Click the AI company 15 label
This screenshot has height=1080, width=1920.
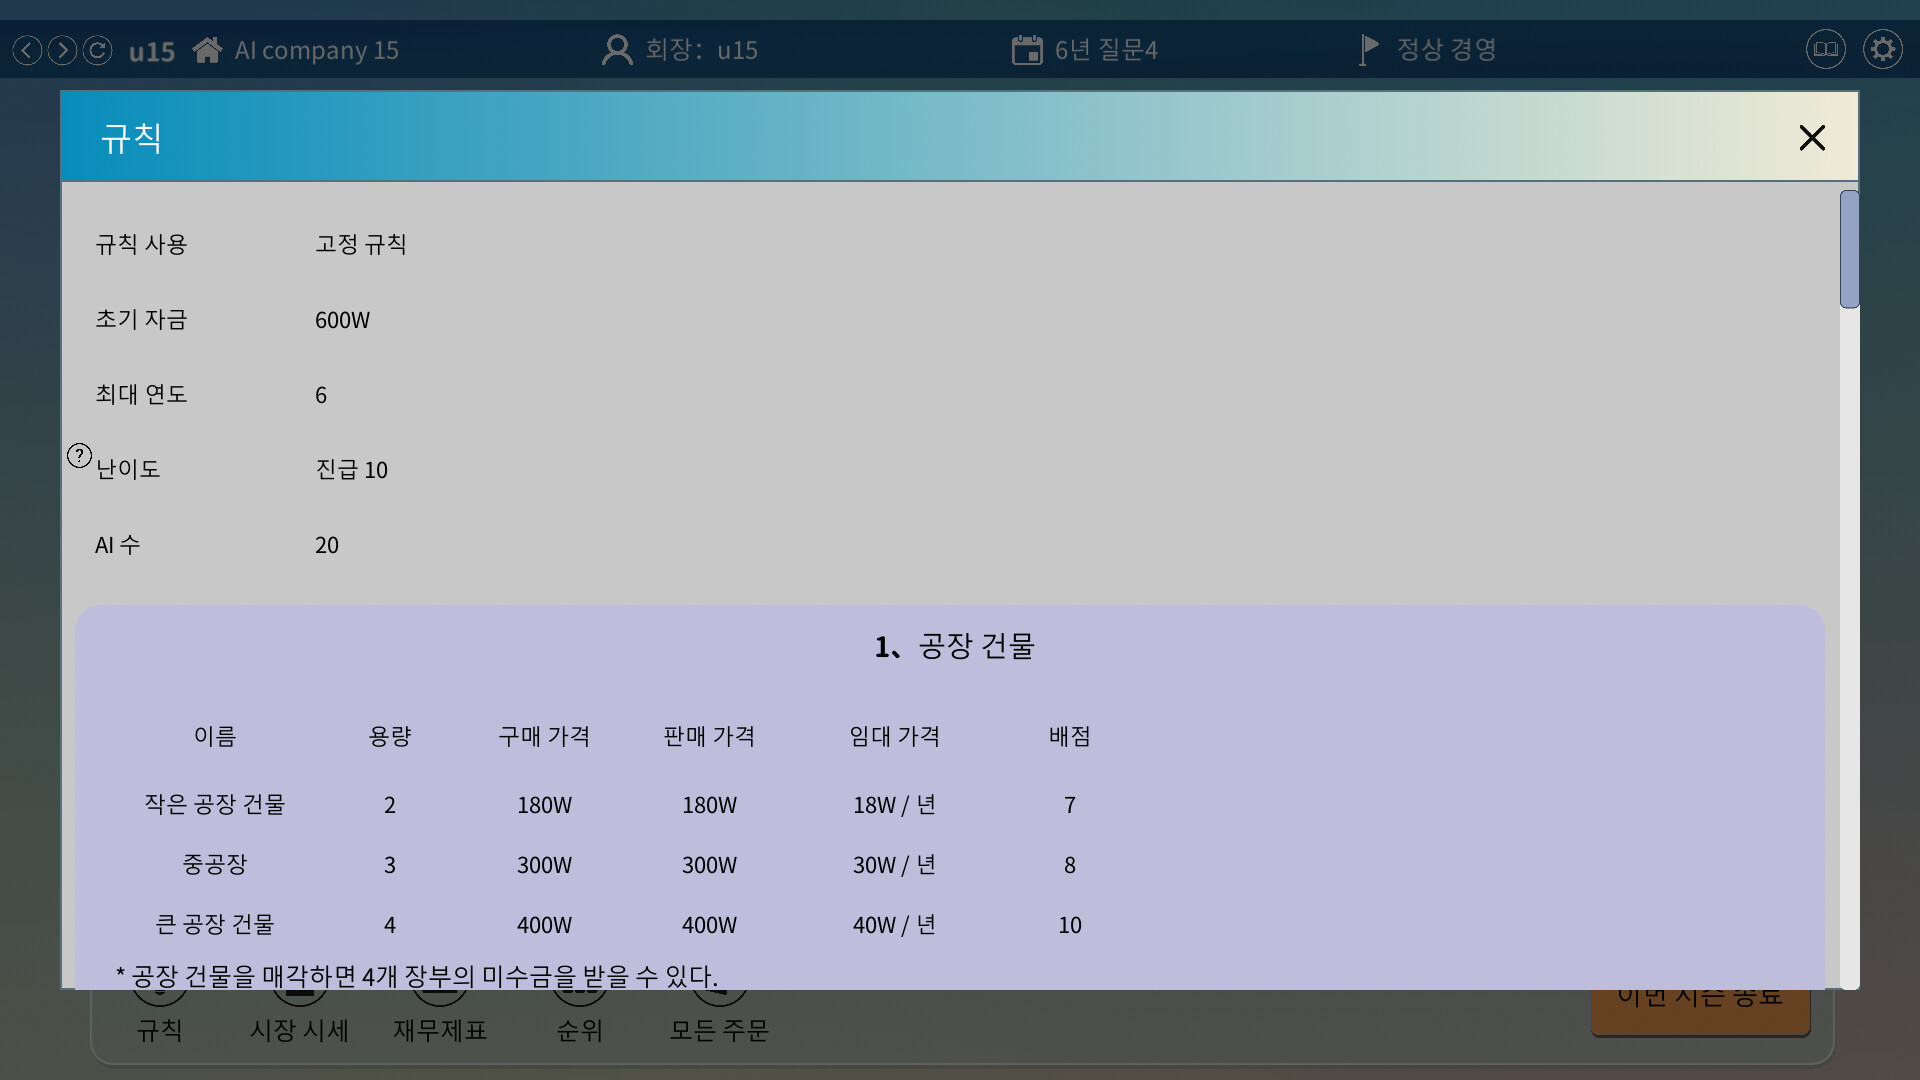click(x=316, y=50)
